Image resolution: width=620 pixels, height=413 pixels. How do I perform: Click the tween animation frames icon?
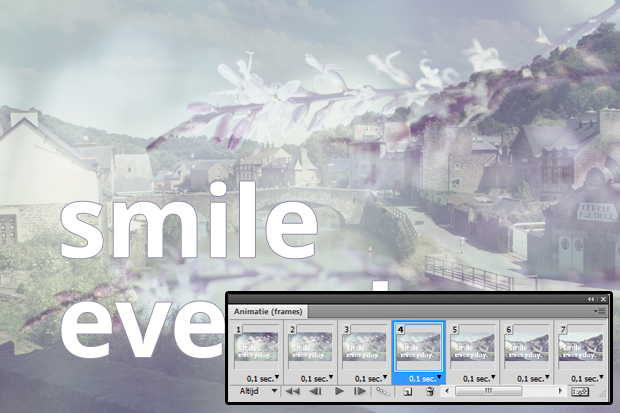click(383, 391)
